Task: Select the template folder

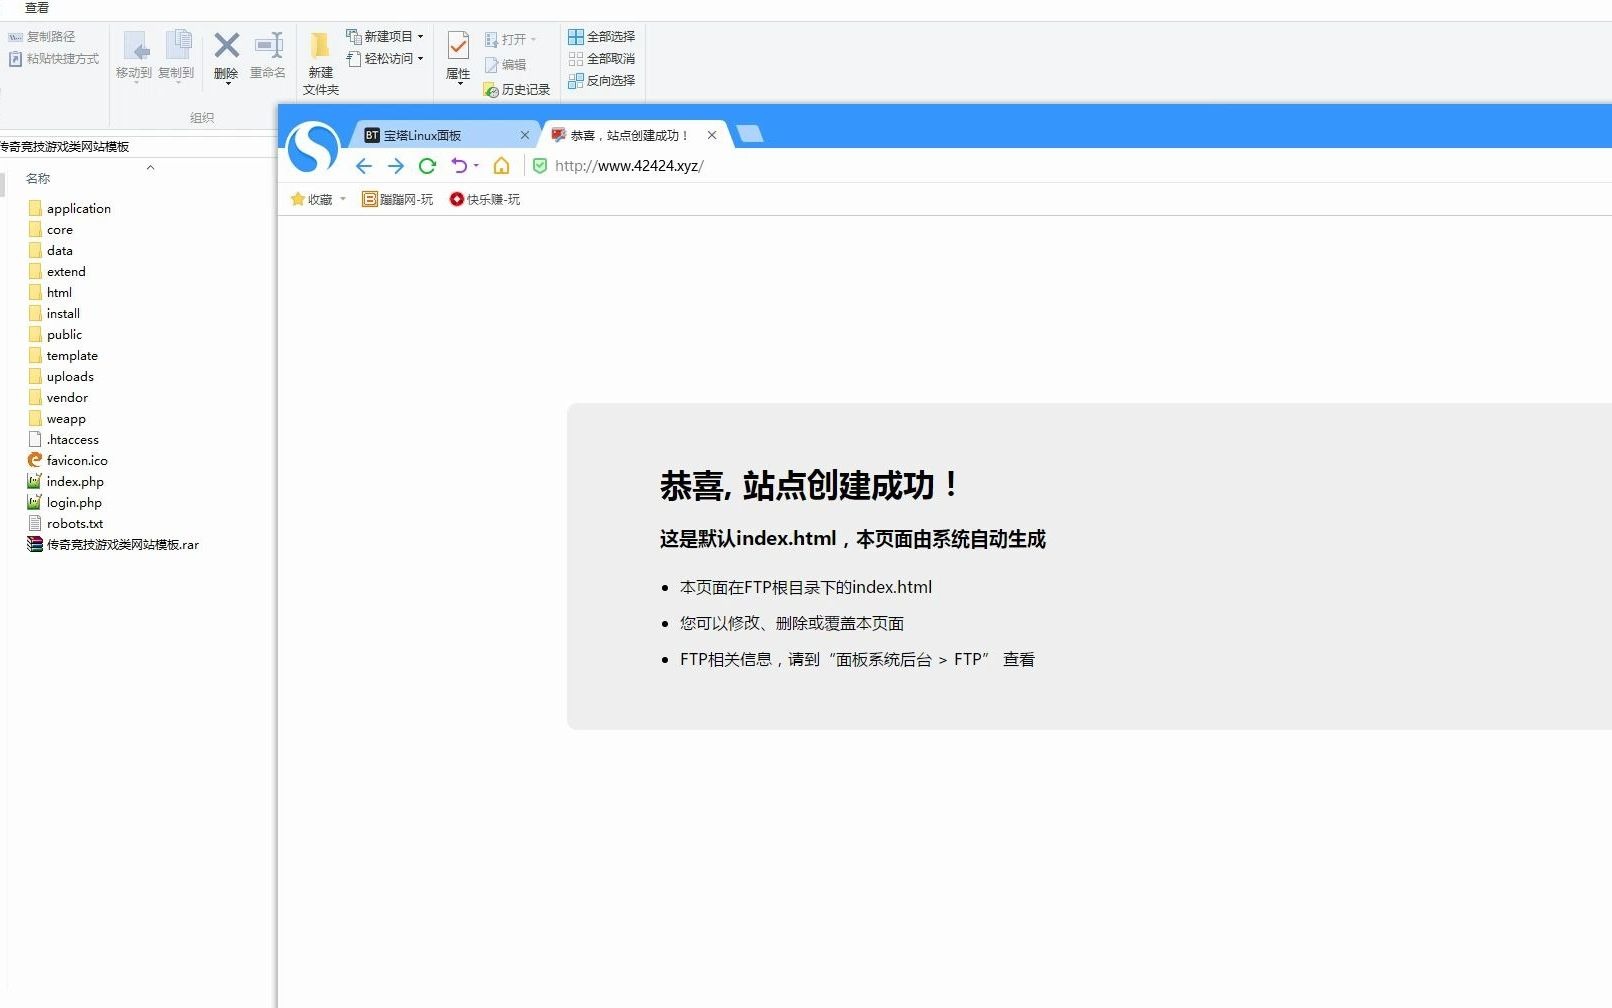Action: tap(63, 355)
